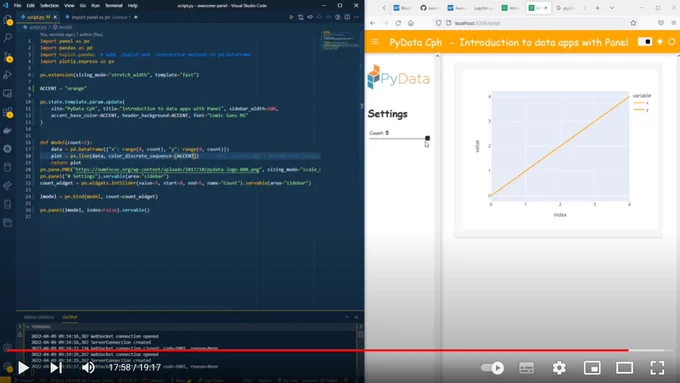Maximize the bottom panel with the up chevron
Viewport: 680px width, 383px height.
347,317
